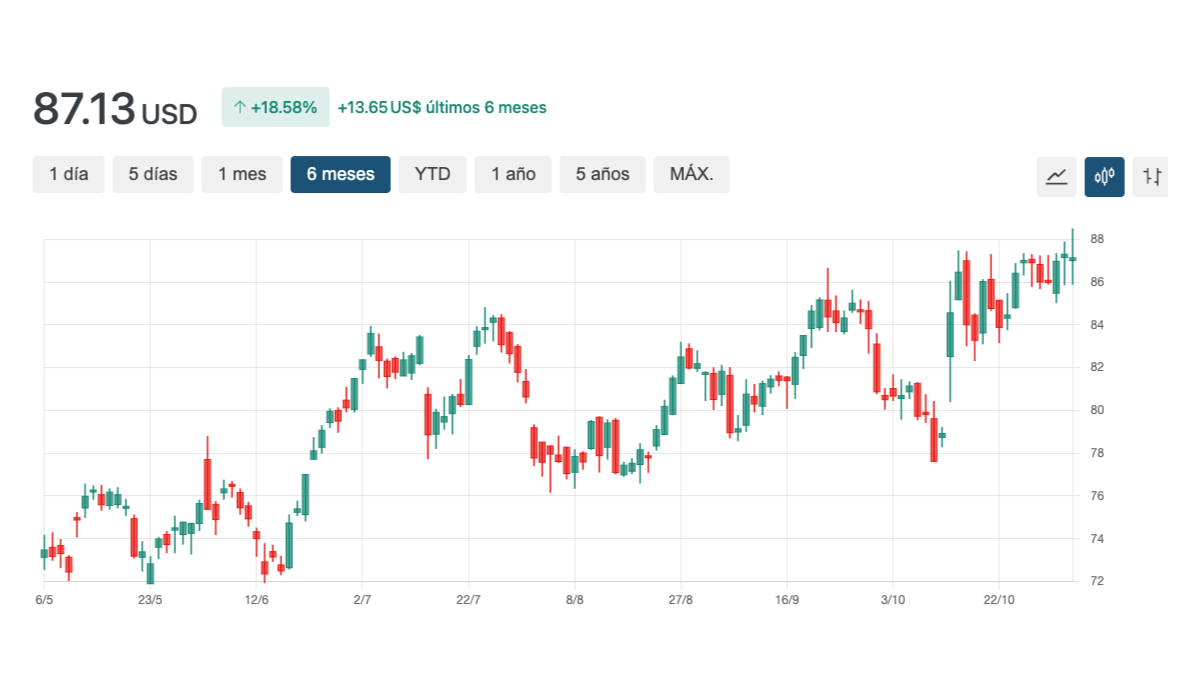The width and height of the screenshot is (1200, 675).
Task: Switch chart to 1 mes
Action: point(242,174)
